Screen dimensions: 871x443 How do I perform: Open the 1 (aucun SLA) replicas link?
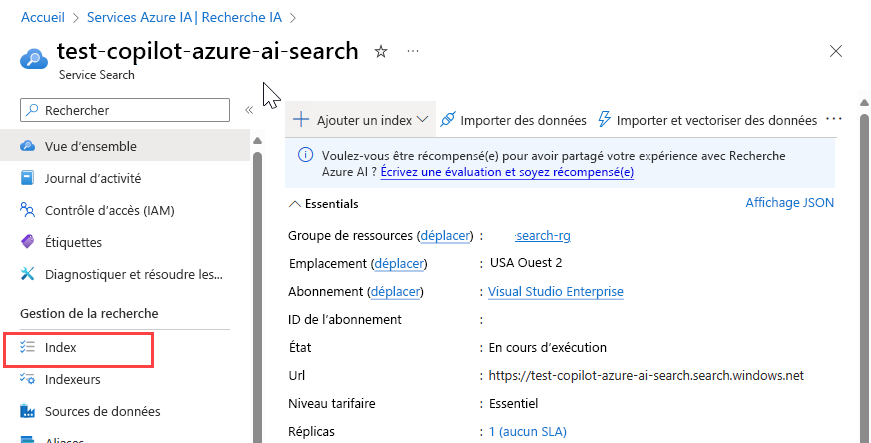(528, 431)
